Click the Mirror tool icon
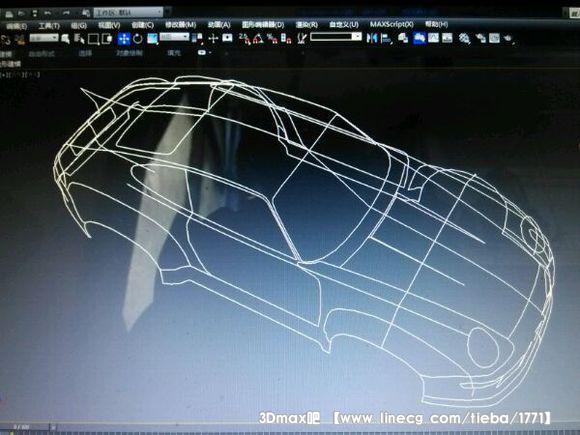Viewport: 580px width, 435px height. pyautogui.click(x=372, y=38)
